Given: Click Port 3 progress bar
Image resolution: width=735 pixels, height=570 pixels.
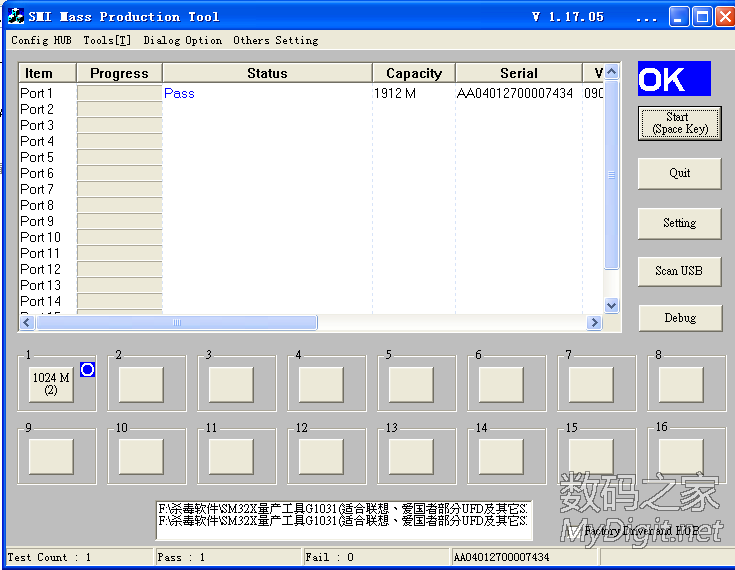Looking at the screenshot, I should pos(120,125).
